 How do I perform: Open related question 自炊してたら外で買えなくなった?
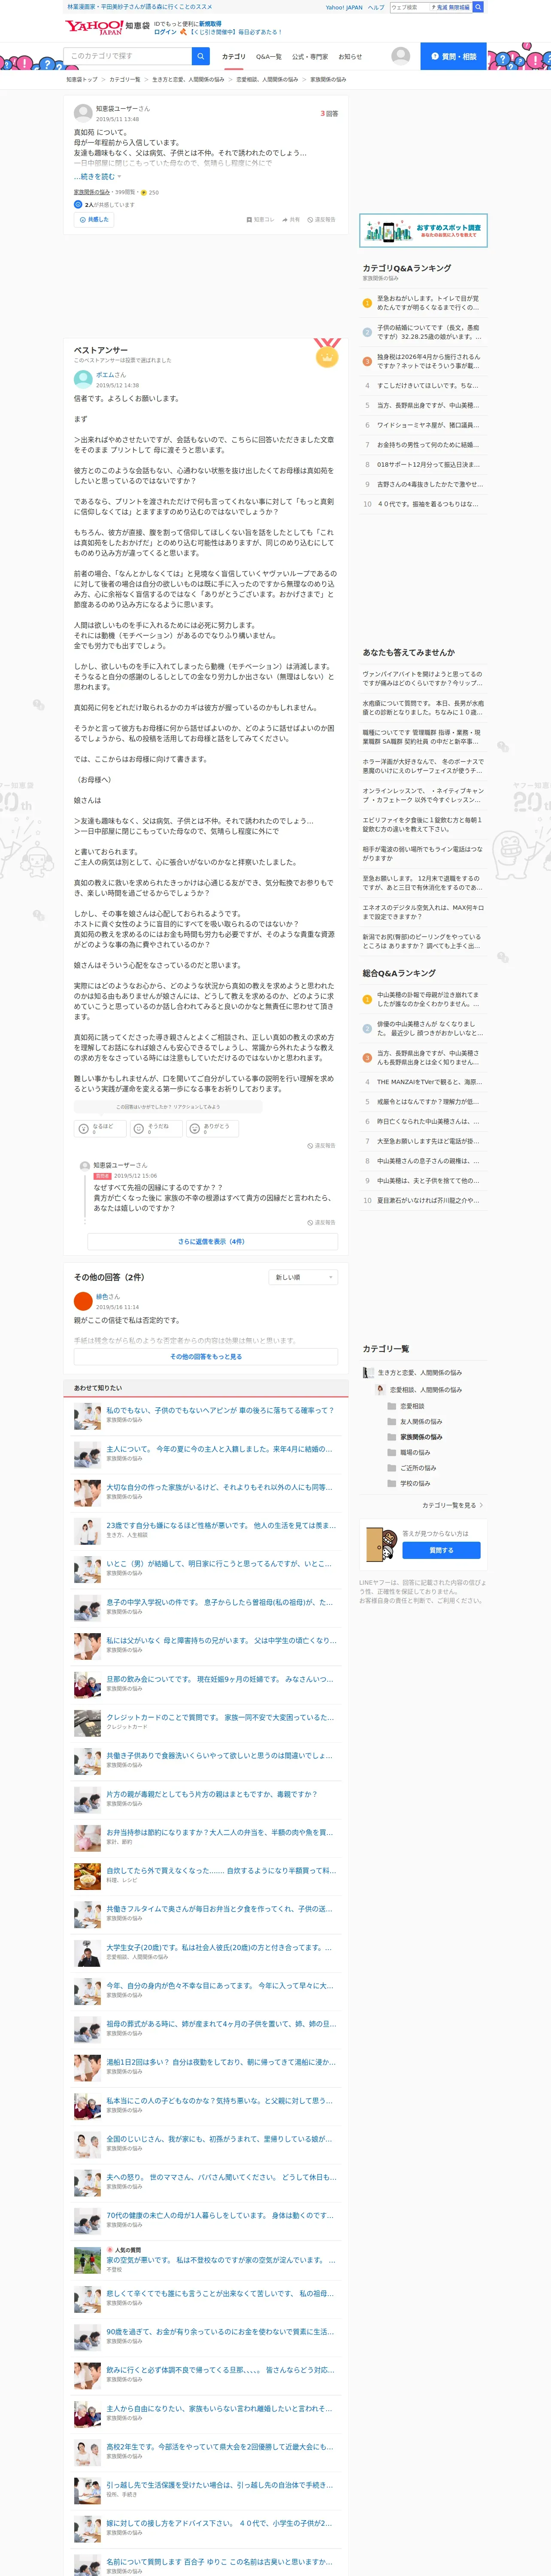[221, 1870]
